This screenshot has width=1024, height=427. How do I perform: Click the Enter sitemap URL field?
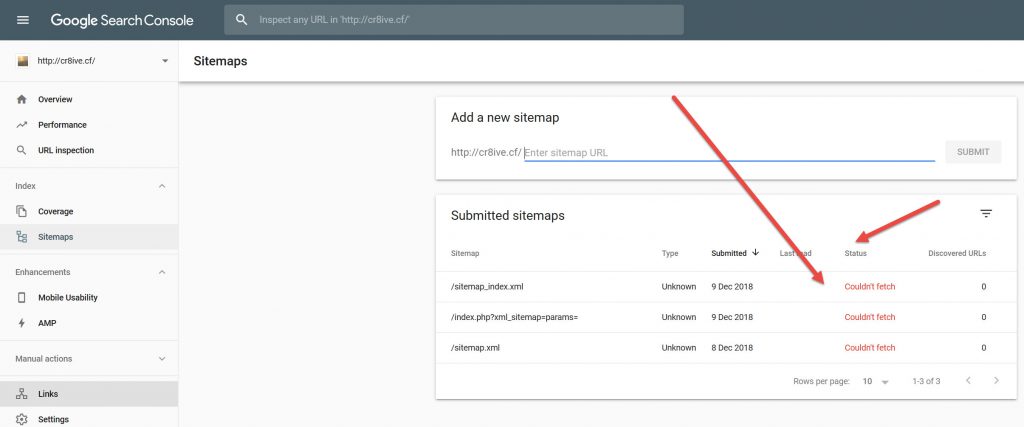point(728,153)
